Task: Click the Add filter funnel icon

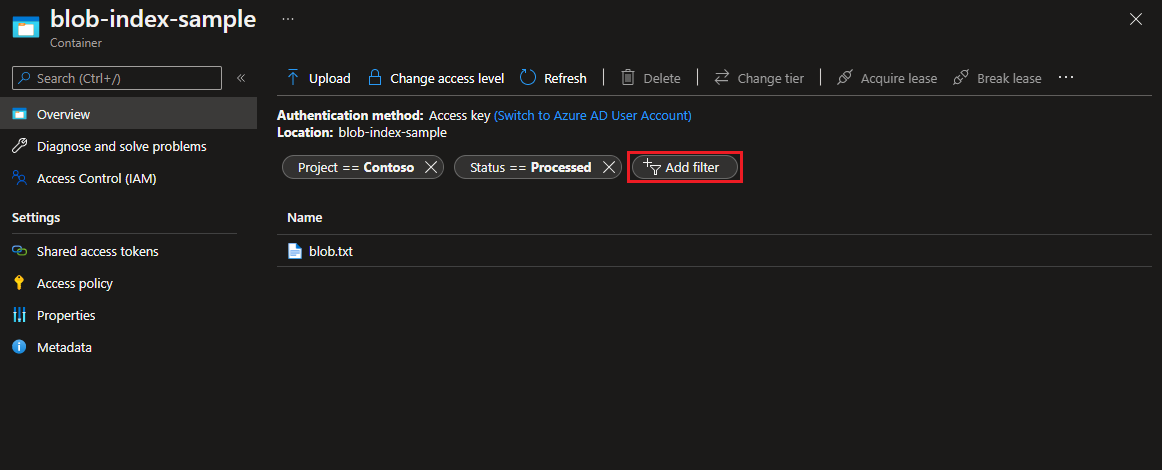Action: click(x=651, y=168)
